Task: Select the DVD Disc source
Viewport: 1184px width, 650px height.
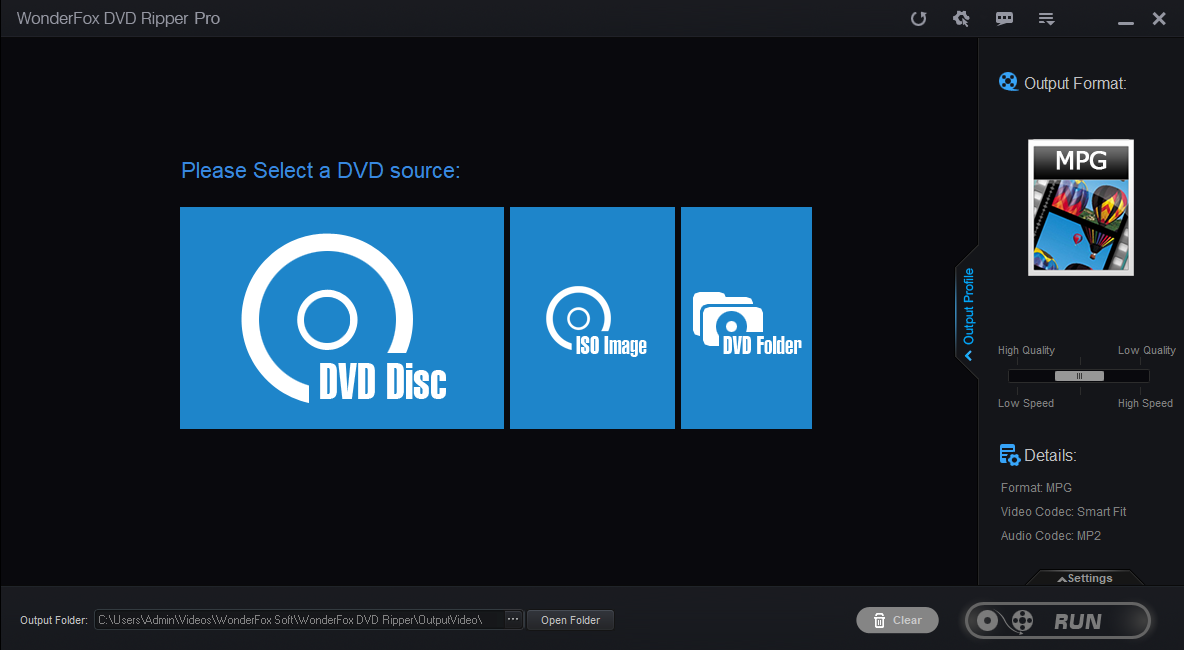Action: (x=342, y=318)
